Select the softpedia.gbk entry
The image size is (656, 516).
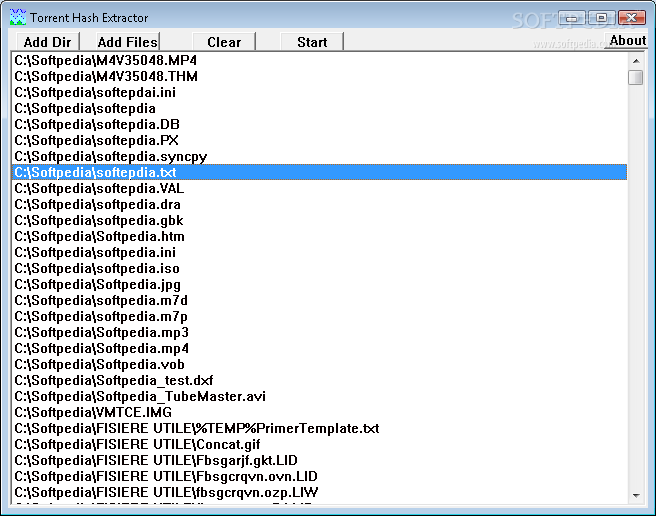click(x=319, y=220)
